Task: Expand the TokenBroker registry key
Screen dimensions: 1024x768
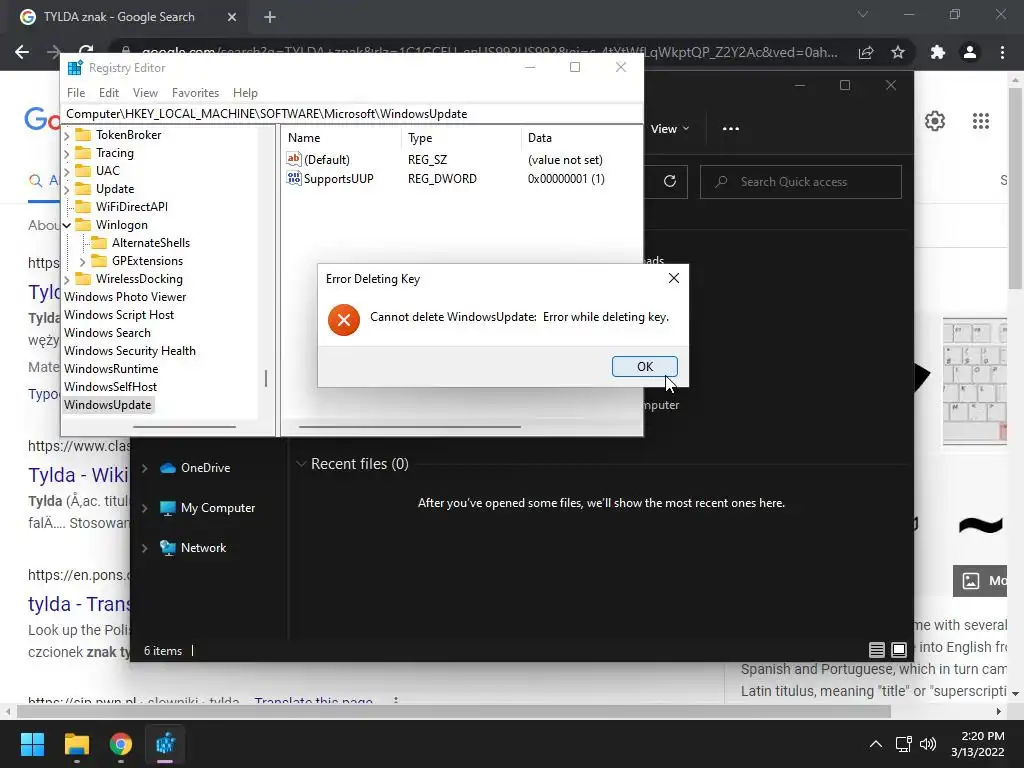Action: point(67,135)
